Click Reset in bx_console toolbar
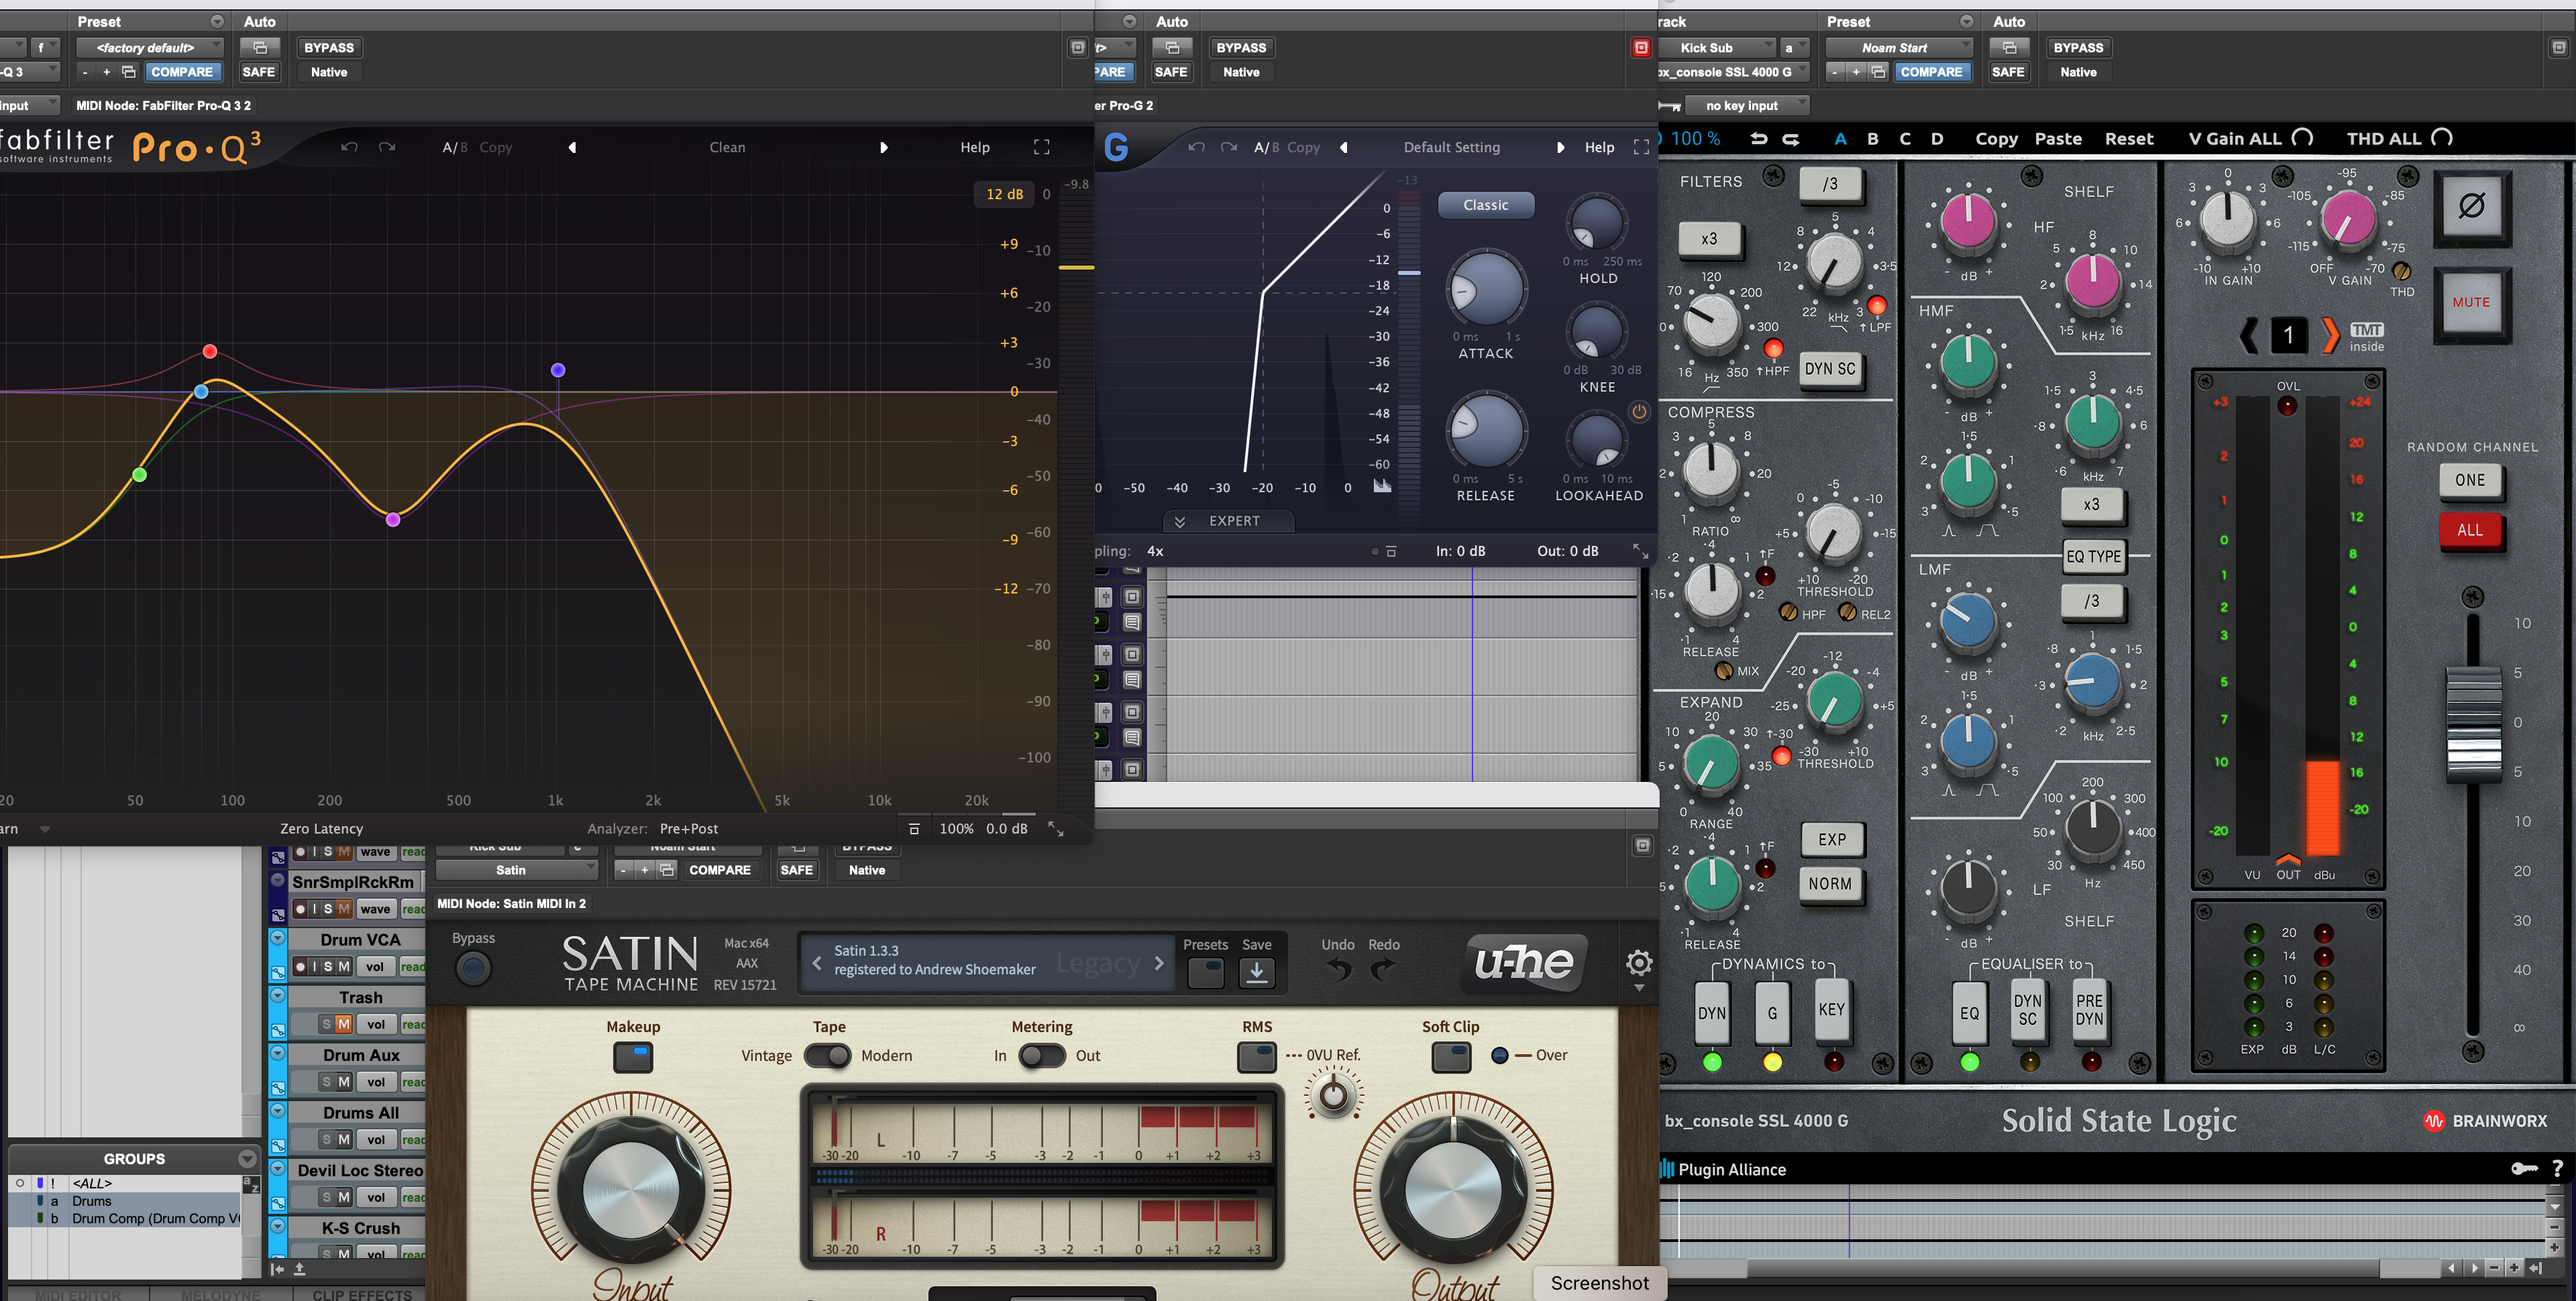This screenshot has width=2576, height=1301. click(2128, 139)
